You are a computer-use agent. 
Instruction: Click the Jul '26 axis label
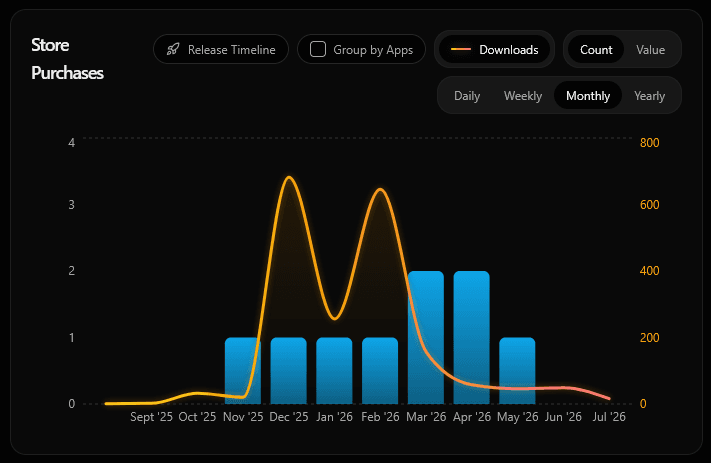[609, 417]
